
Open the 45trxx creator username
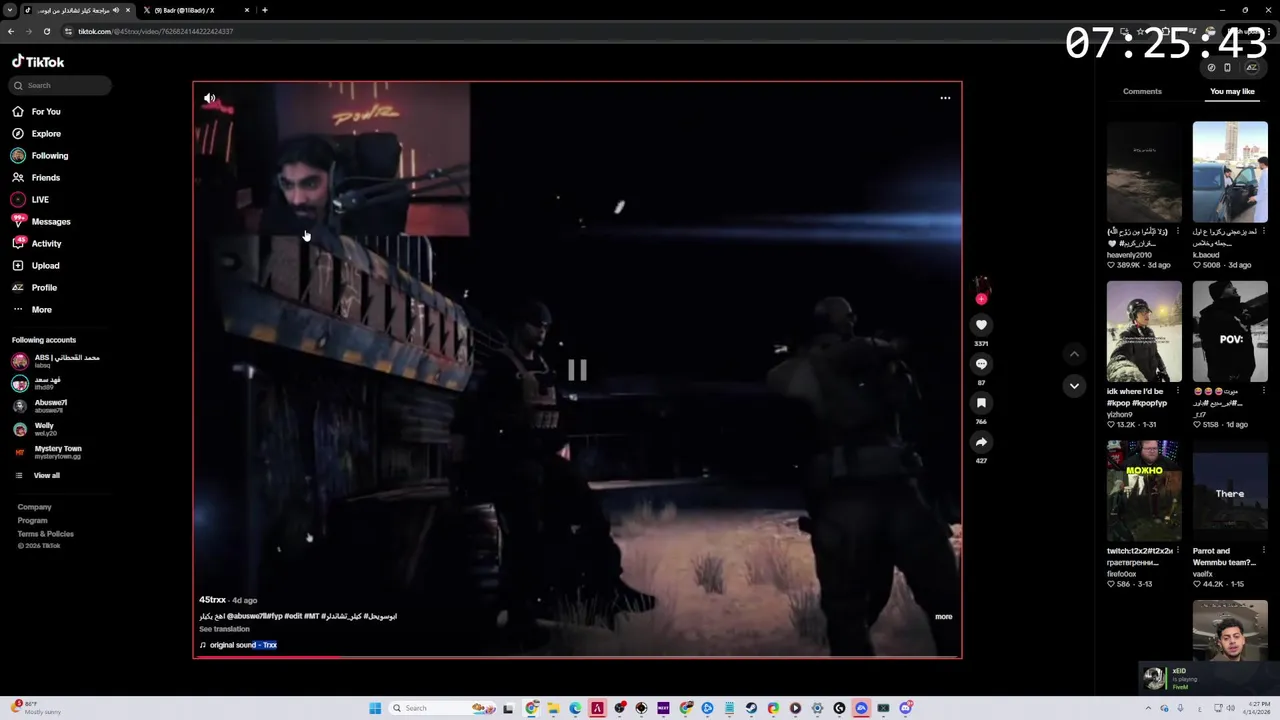[x=212, y=600]
